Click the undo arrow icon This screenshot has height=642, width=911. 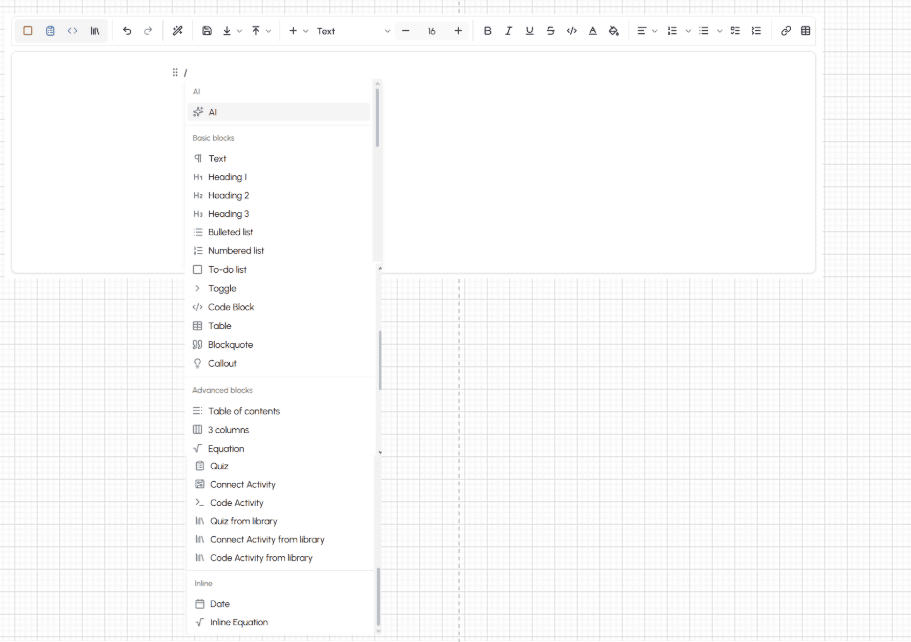tap(127, 31)
